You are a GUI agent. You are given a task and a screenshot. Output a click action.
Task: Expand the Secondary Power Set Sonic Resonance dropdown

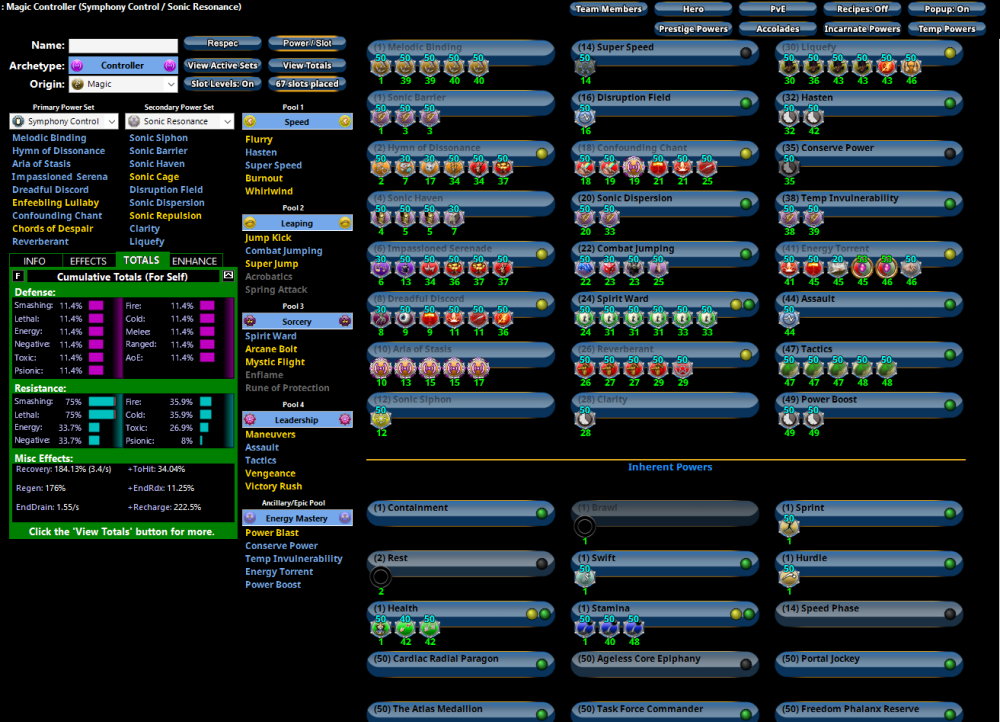[x=180, y=121]
